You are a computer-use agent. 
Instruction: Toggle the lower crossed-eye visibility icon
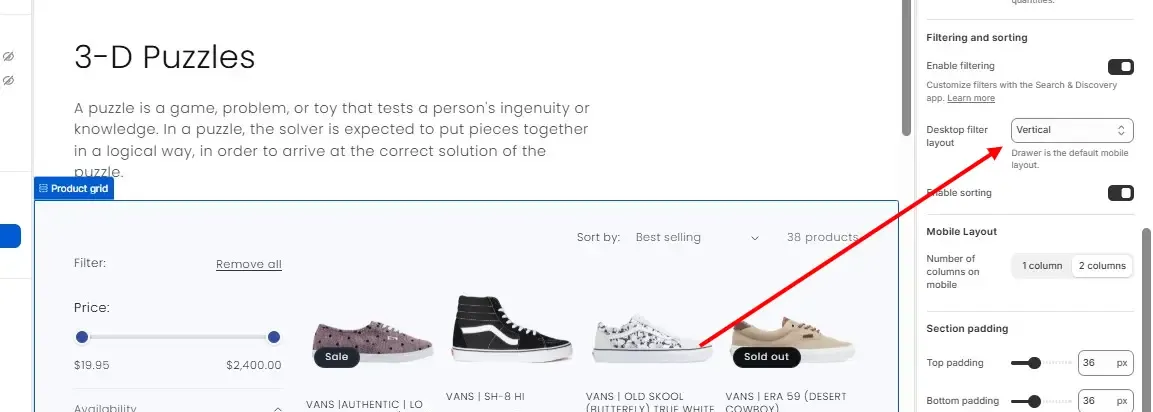pyautogui.click(x=8, y=80)
